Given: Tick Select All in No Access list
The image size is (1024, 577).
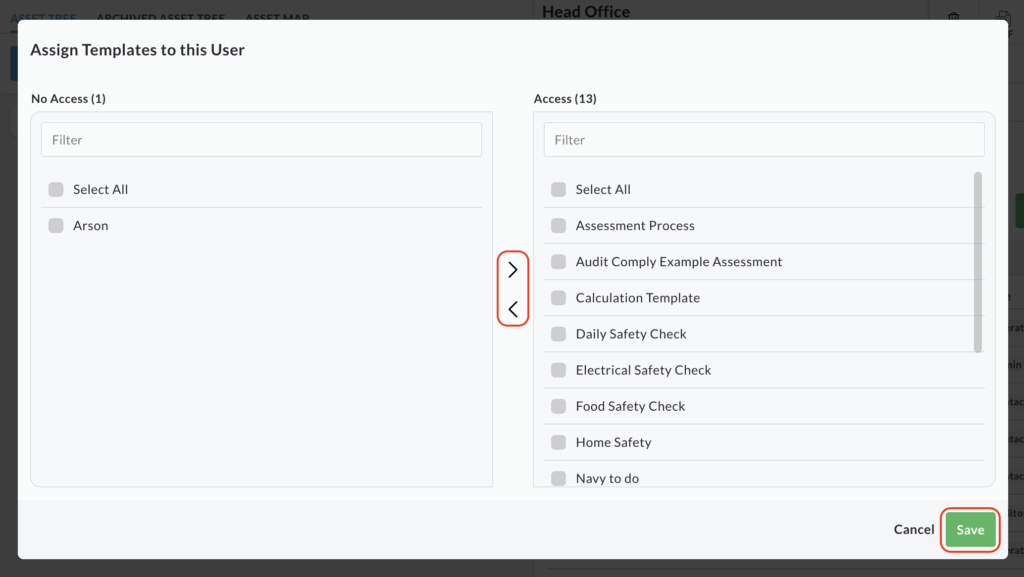Looking at the screenshot, I should pos(56,190).
